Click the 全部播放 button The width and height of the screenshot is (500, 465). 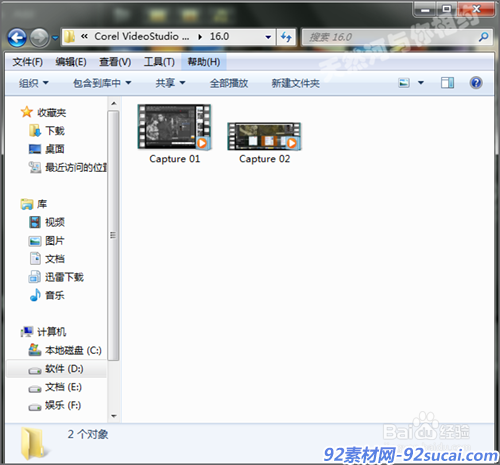(229, 83)
